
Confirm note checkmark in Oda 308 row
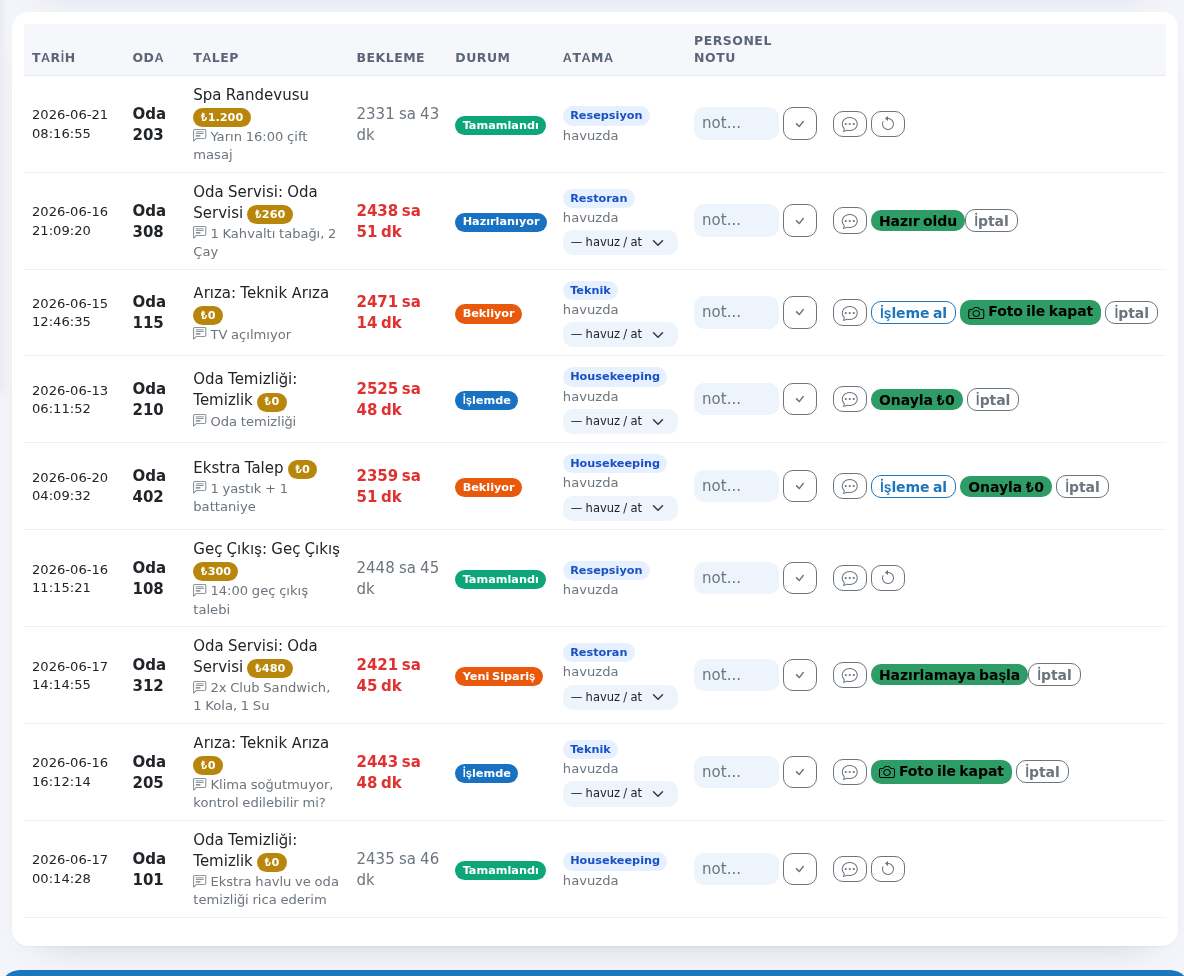[x=800, y=220]
